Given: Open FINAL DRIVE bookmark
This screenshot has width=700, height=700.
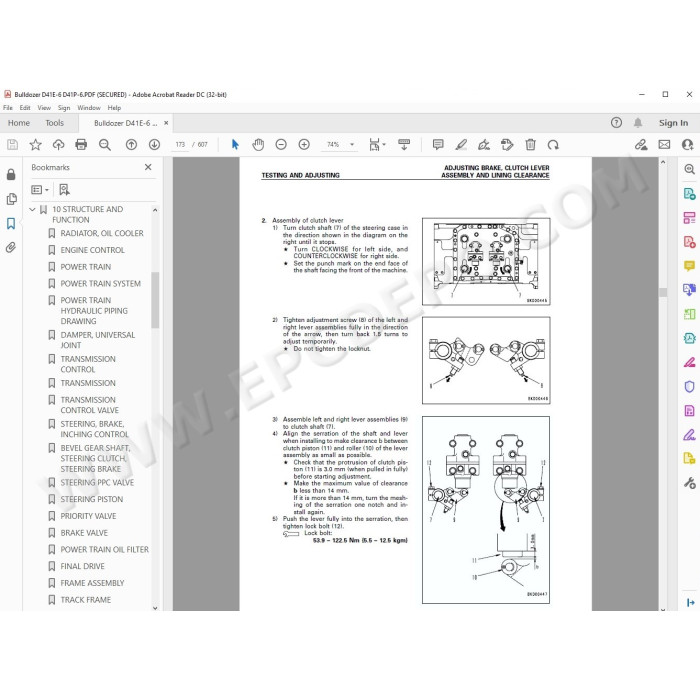Looking at the screenshot, I should (x=82, y=566).
